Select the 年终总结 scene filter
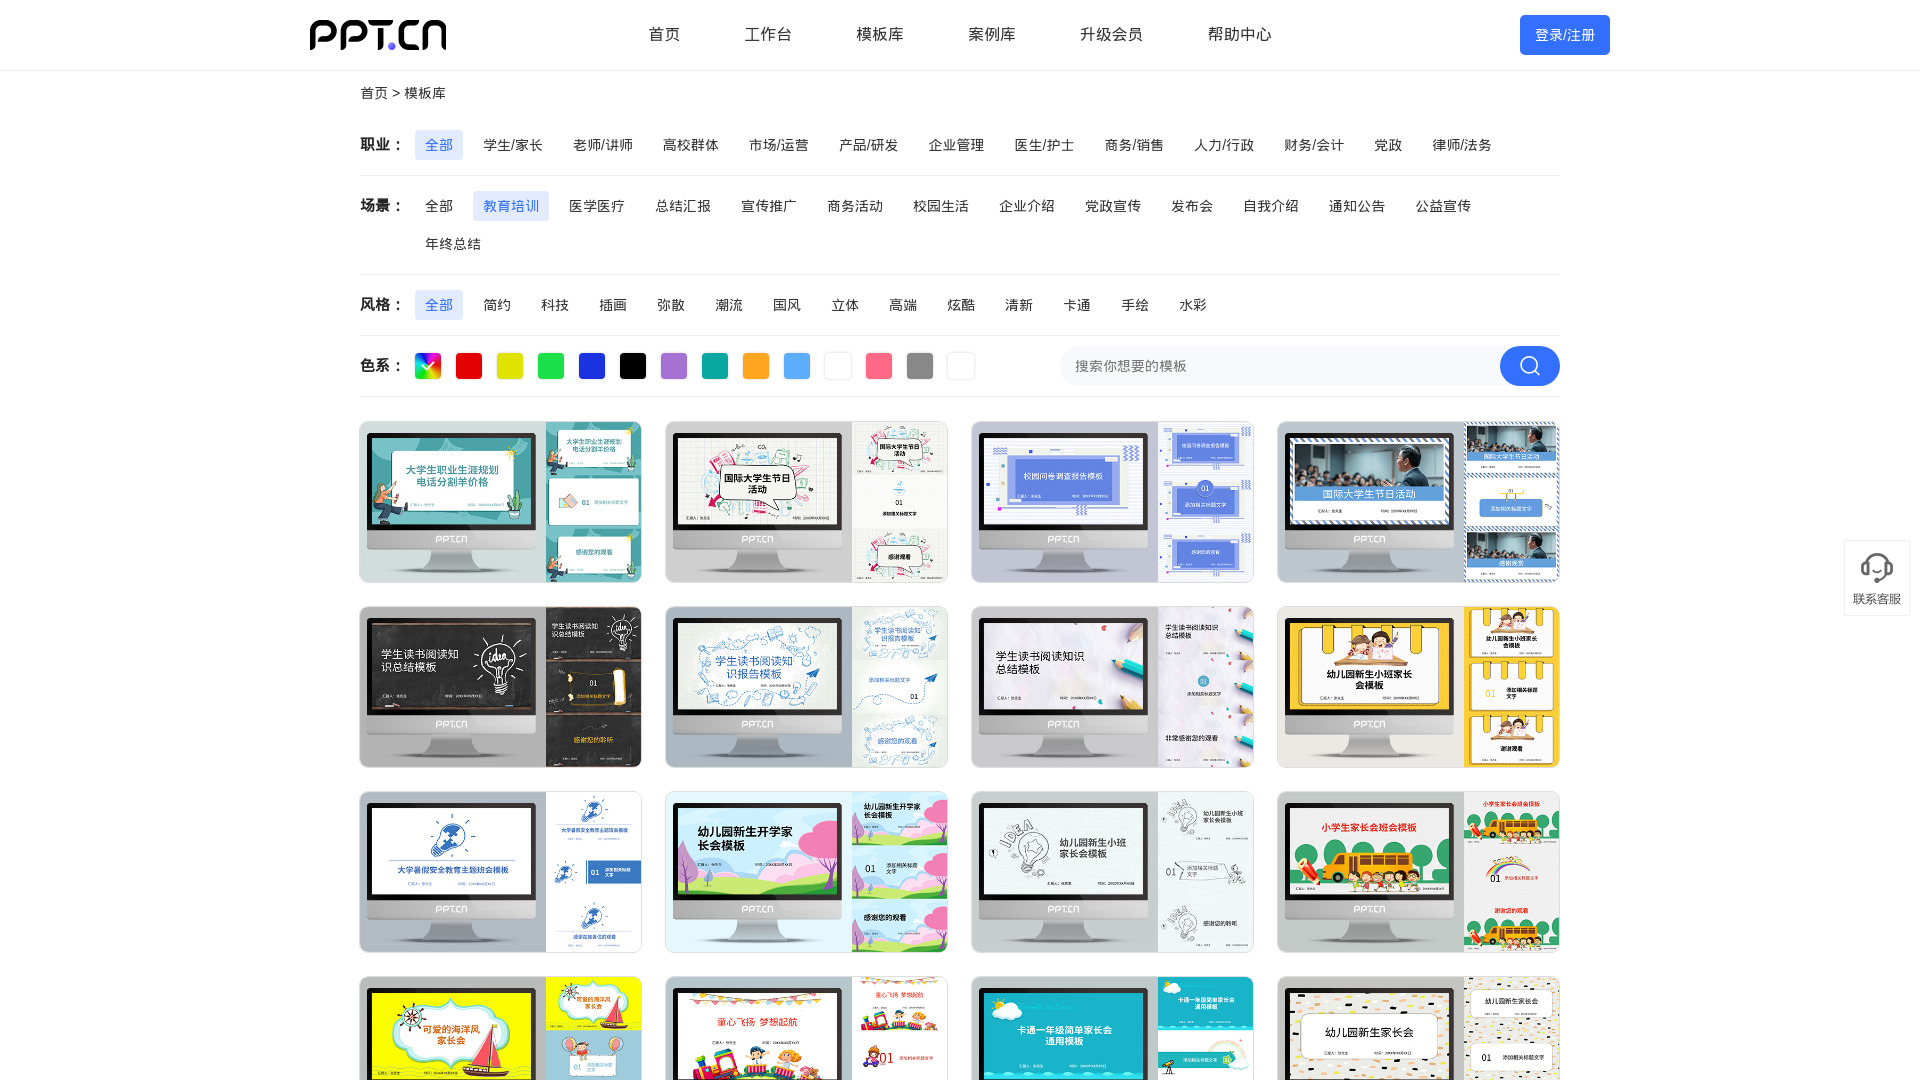The image size is (1920, 1080). [453, 244]
